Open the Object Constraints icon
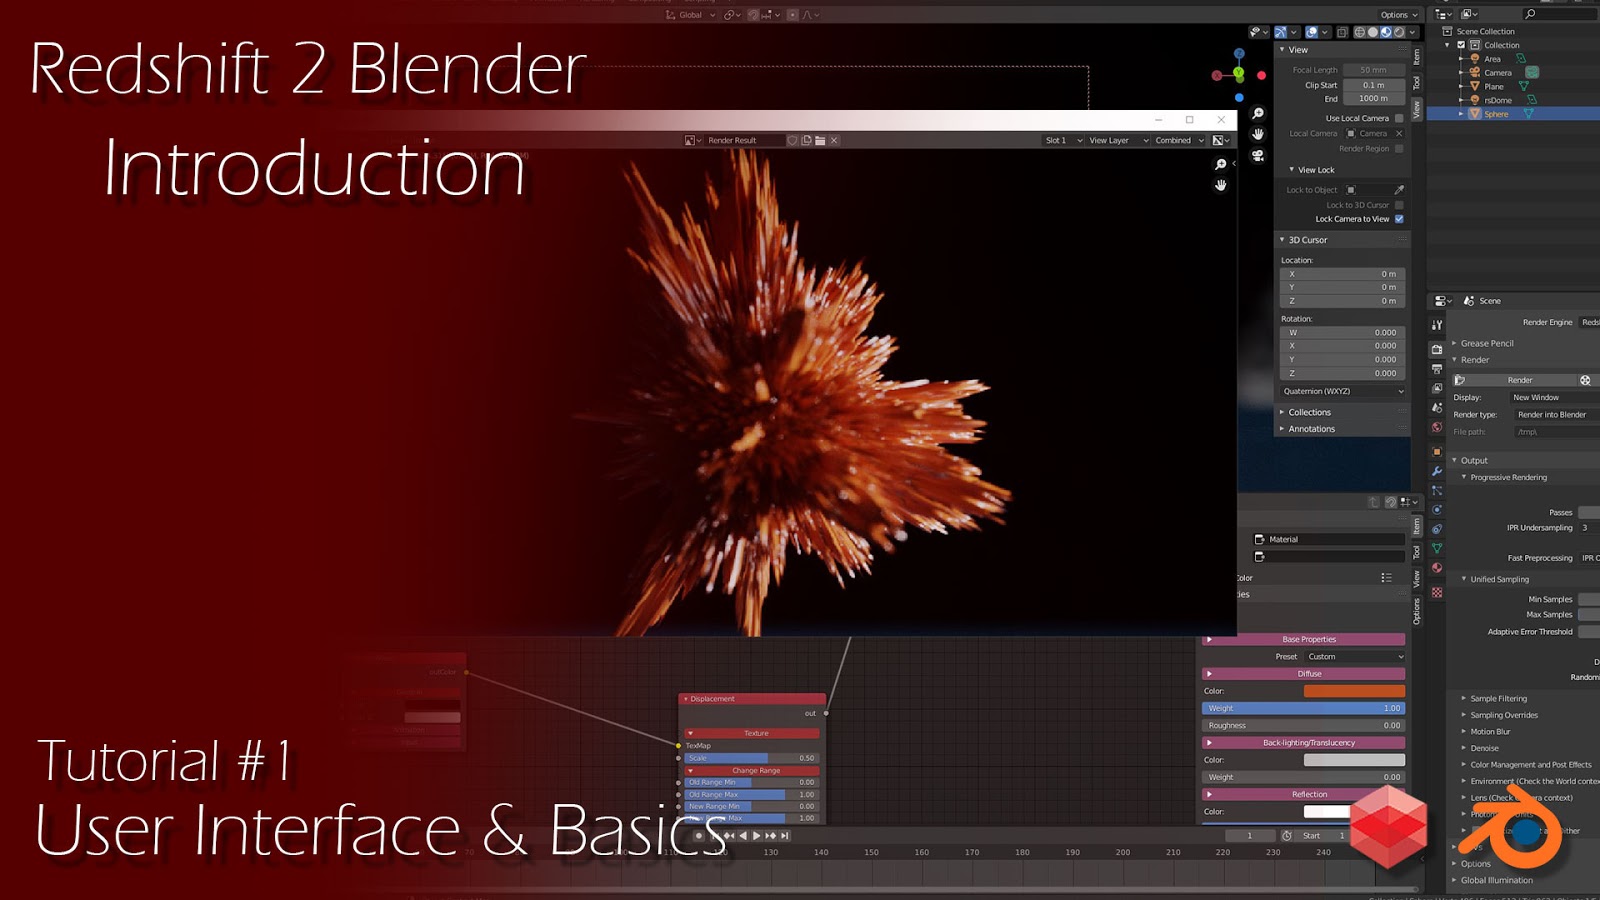Screen dimensions: 1600x900 point(1437,529)
